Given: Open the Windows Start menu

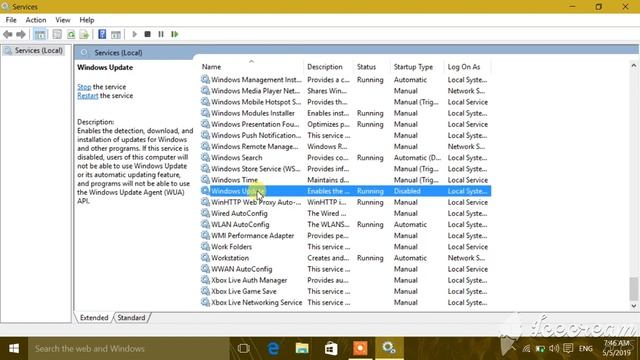Looking at the screenshot, I should tap(14, 349).
